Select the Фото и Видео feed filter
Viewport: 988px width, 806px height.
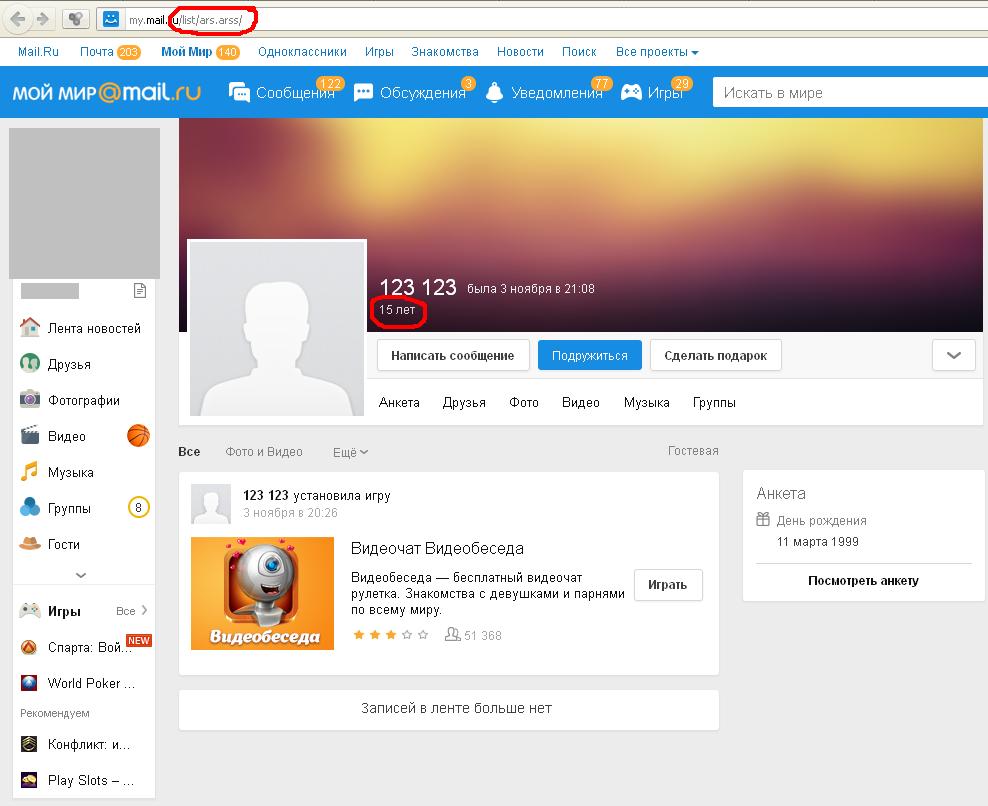(x=264, y=452)
